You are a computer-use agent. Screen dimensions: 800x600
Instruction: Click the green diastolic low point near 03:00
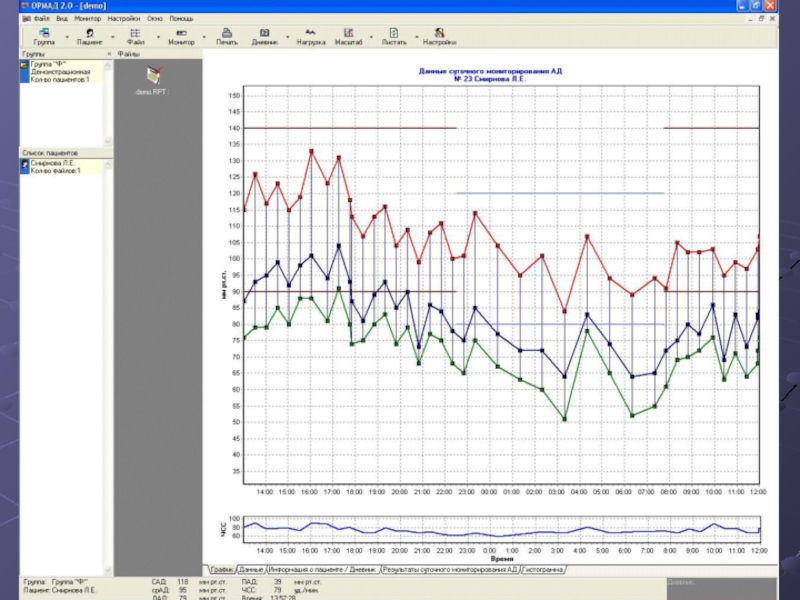pos(564,419)
